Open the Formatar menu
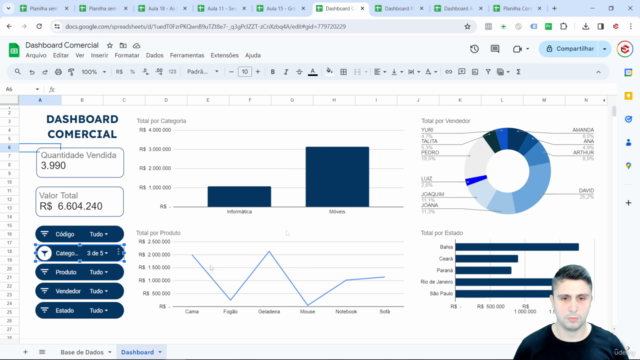Screen dimensions: 640x360 click(x=127, y=56)
